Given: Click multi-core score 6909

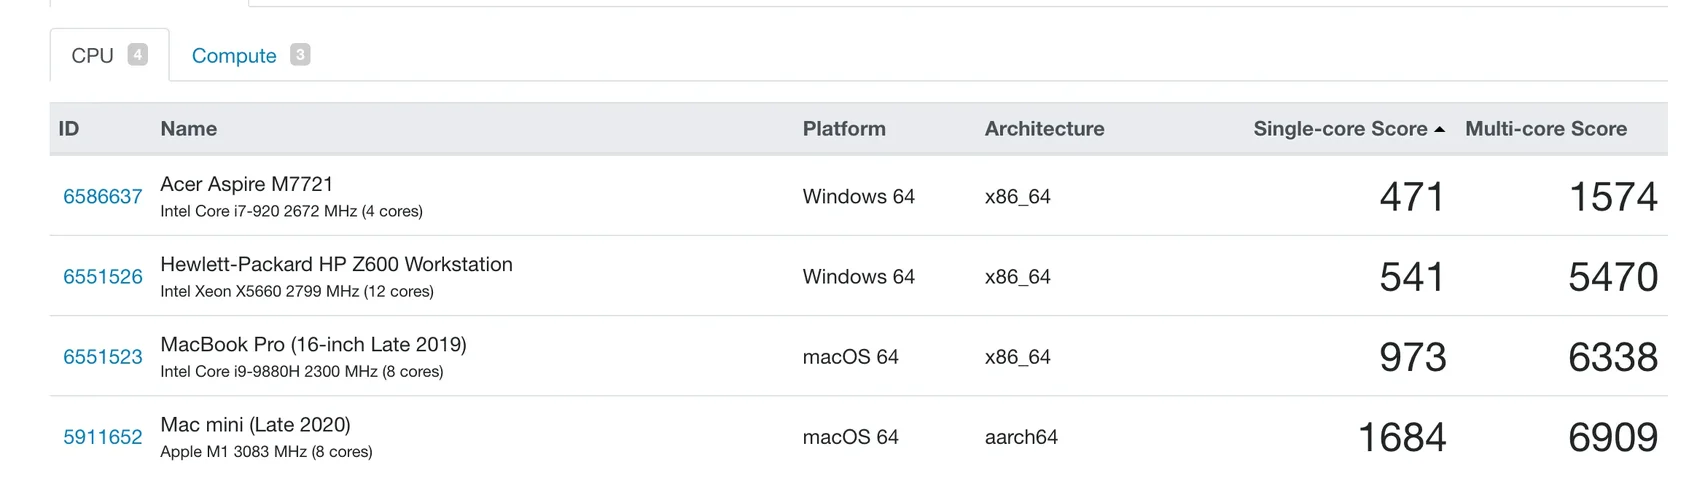Looking at the screenshot, I should 1613,437.
